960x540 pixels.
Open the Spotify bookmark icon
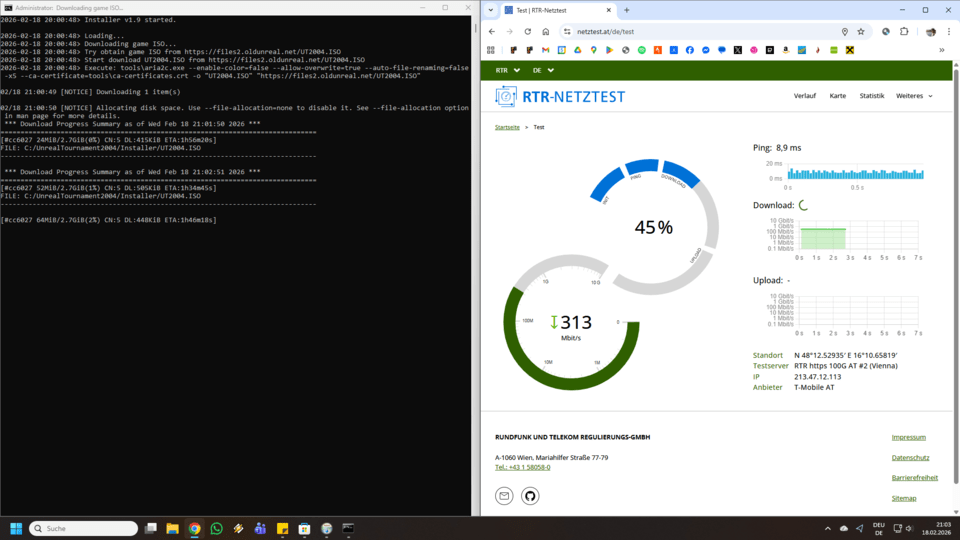[x=642, y=50]
